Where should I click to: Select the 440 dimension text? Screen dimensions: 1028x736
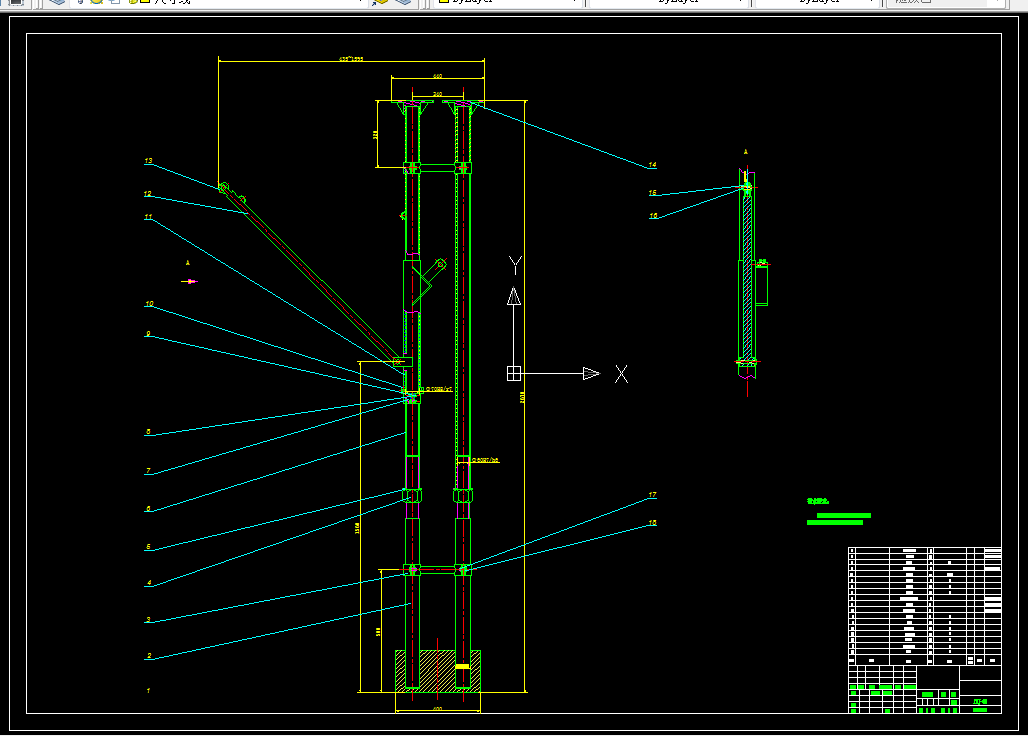pyautogui.click(x=437, y=77)
